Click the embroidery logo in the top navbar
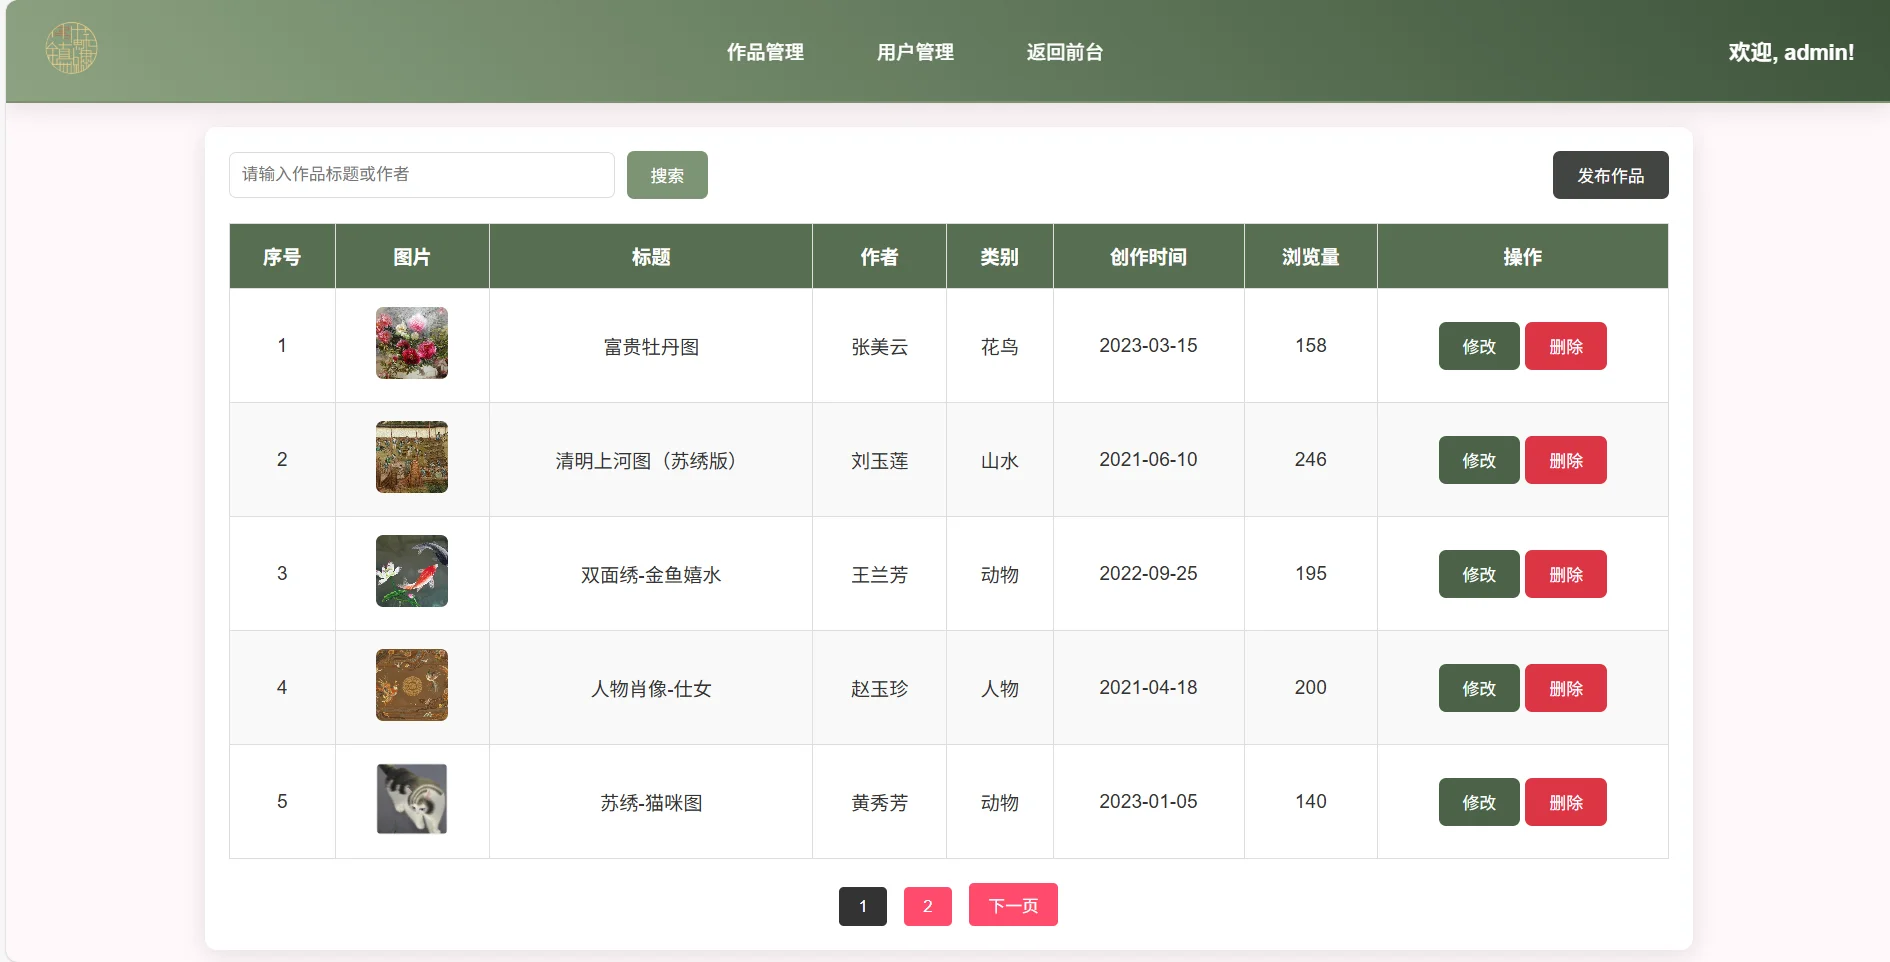The height and width of the screenshot is (962, 1890). 71,47
